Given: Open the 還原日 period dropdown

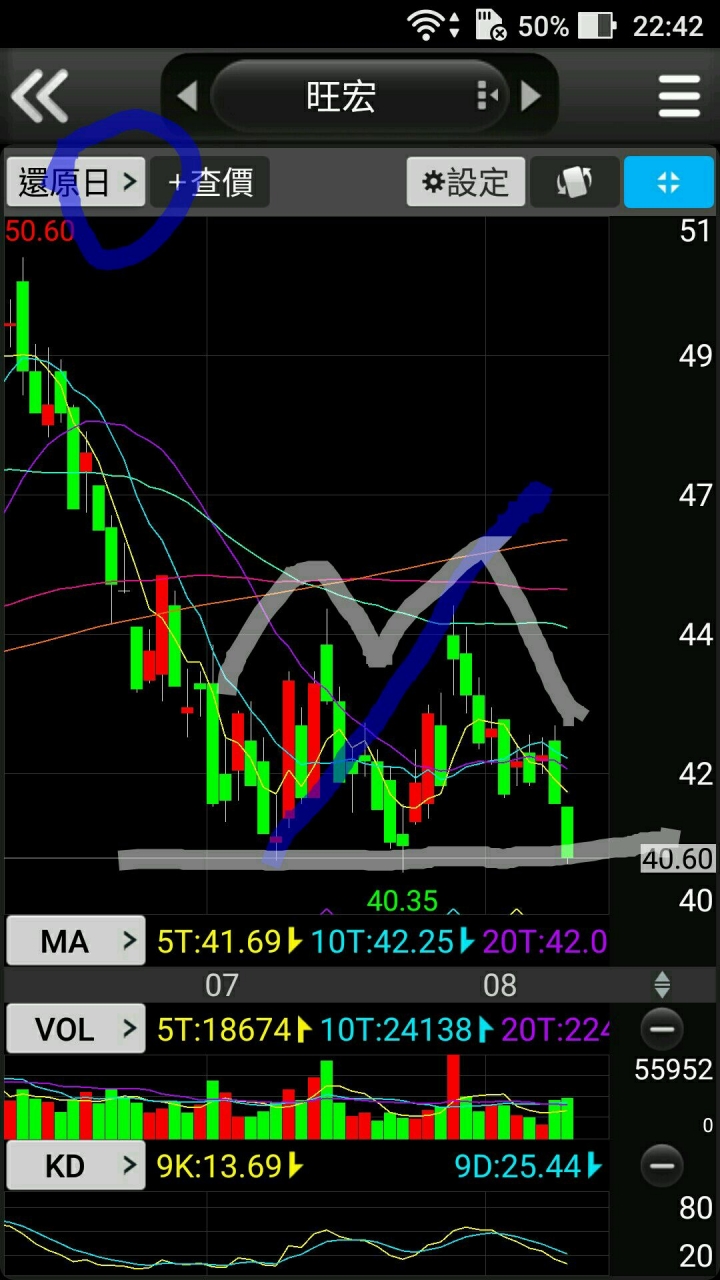Looking at the screenshot, I should tap(76, 182).
